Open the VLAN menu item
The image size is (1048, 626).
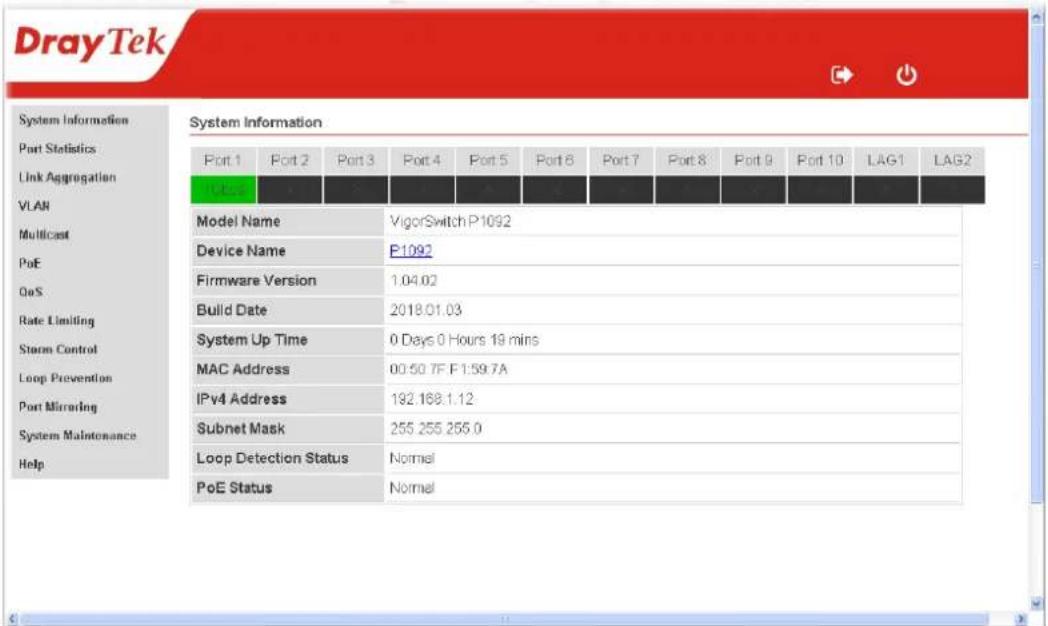point(34,206)
